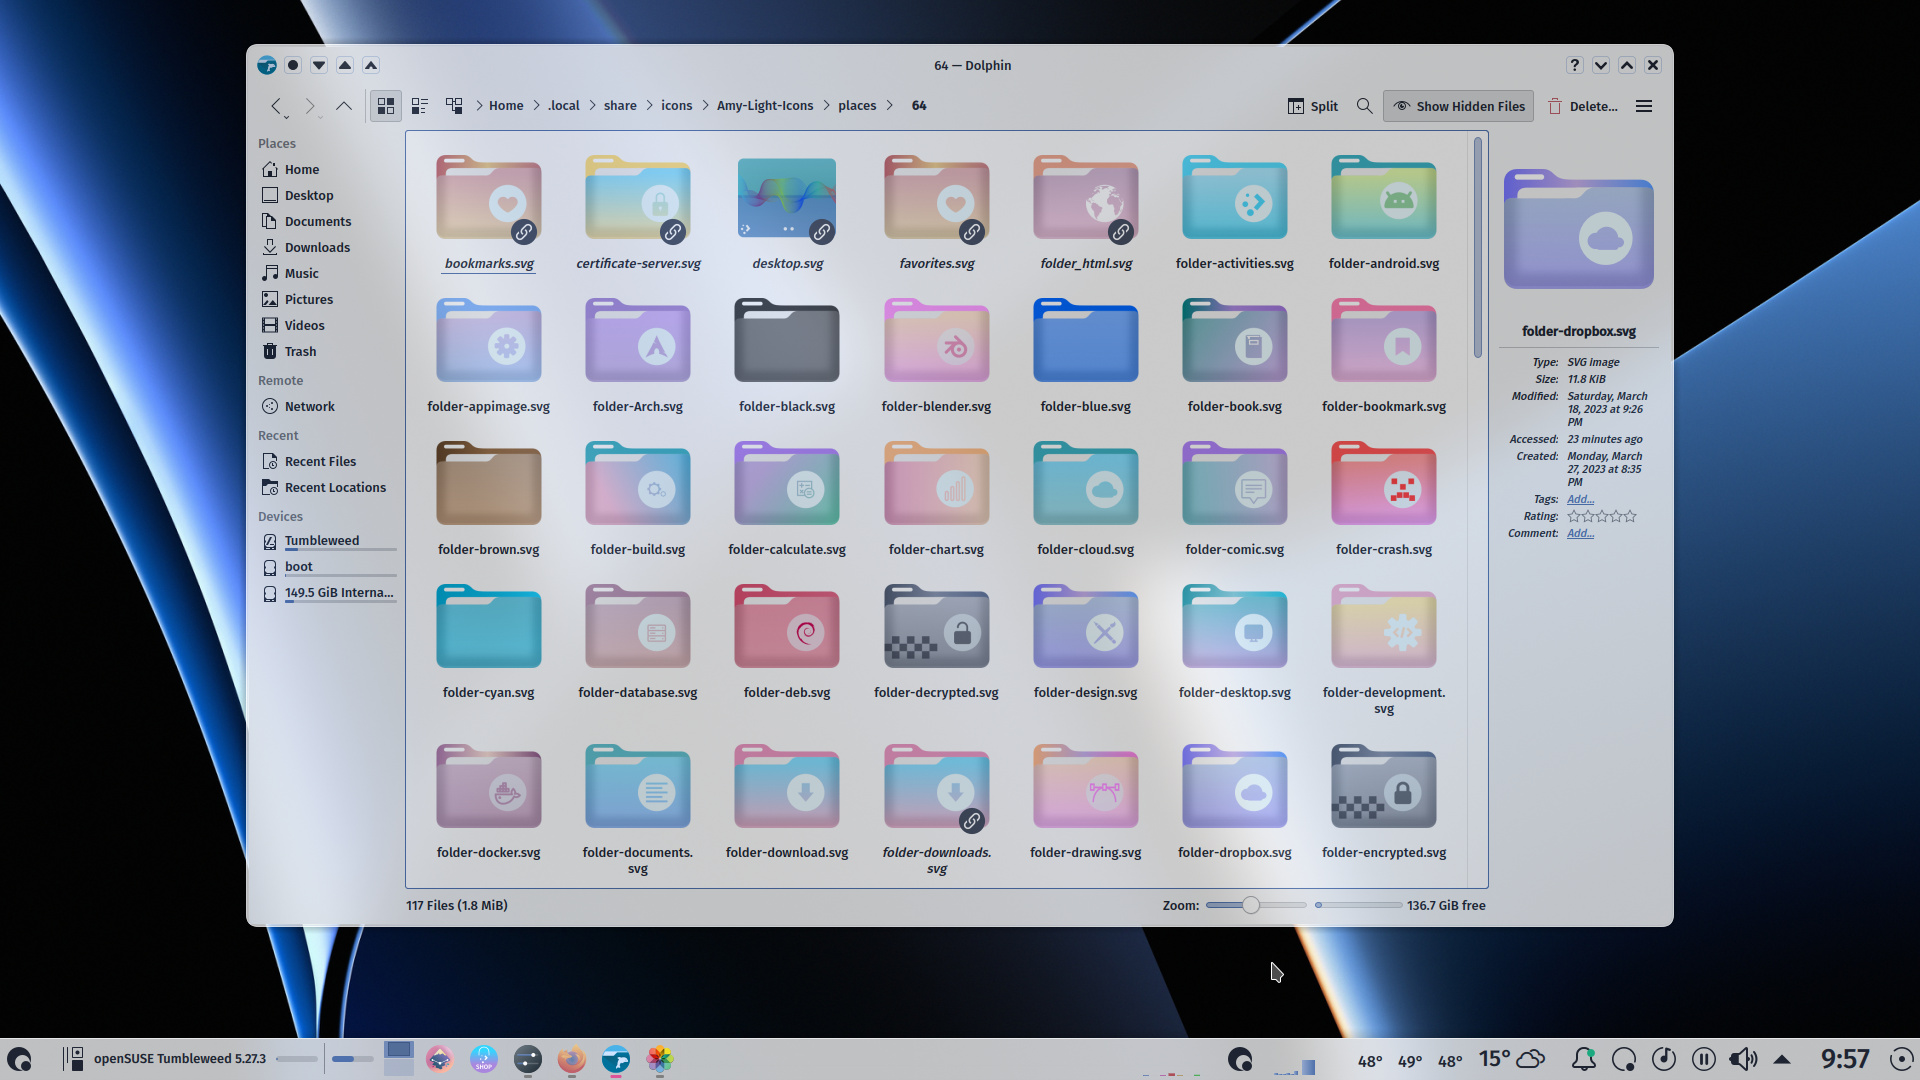
Task: Select bookmarks.svg file
Action: point(489,213)
